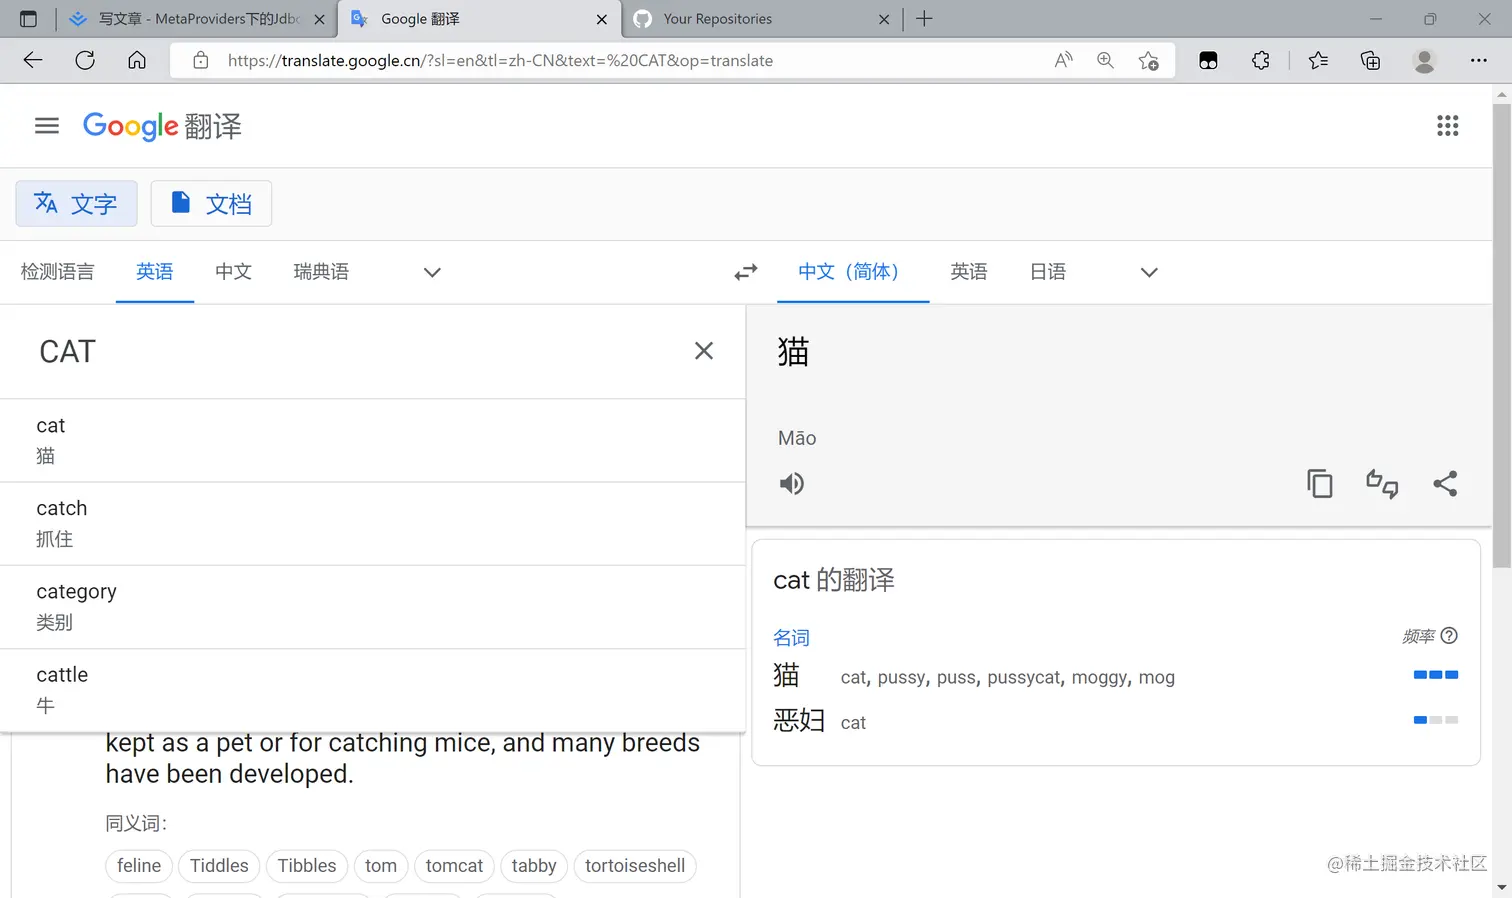Switch to the 写文章 MetaProviders tab
Image resolution: width=1512 pixels, height=898 pixels.
[197, 19]
